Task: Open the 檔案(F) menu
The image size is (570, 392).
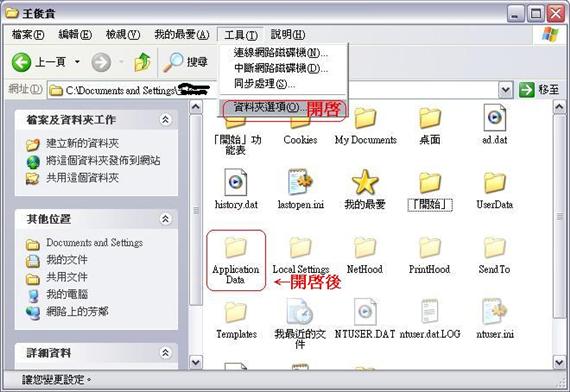Action: [28, 35]
